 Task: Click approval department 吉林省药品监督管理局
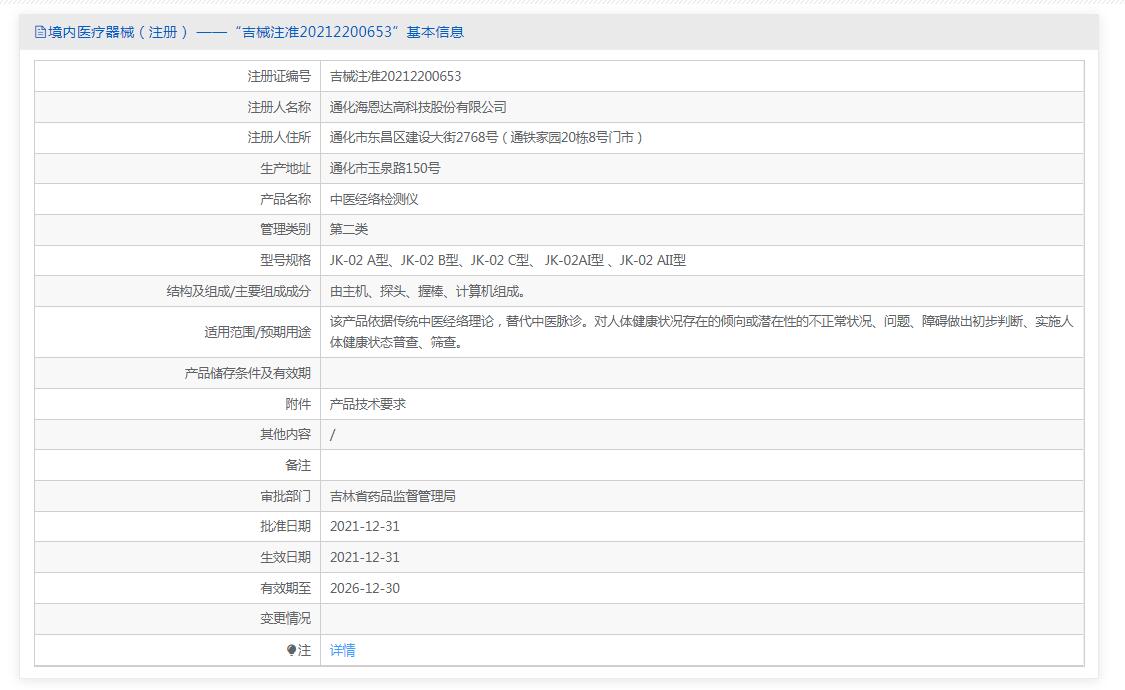(x=393, y=496)
